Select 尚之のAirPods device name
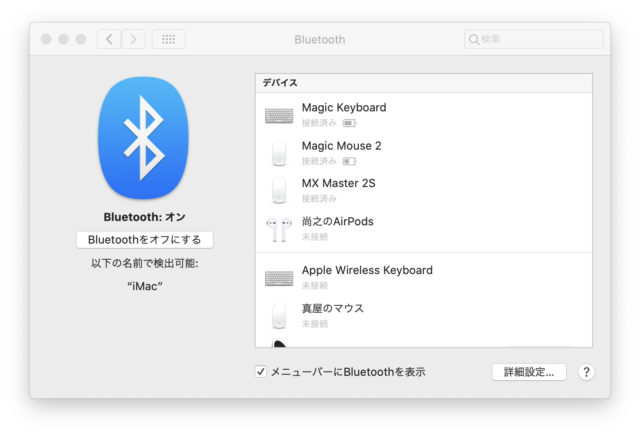640x435 pixels. (x=338, y=222)
